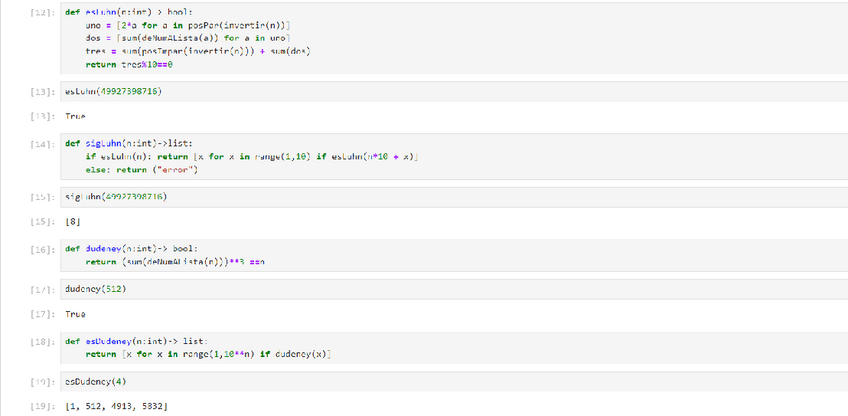Click the True output below esLuhn call

[75, 116]
